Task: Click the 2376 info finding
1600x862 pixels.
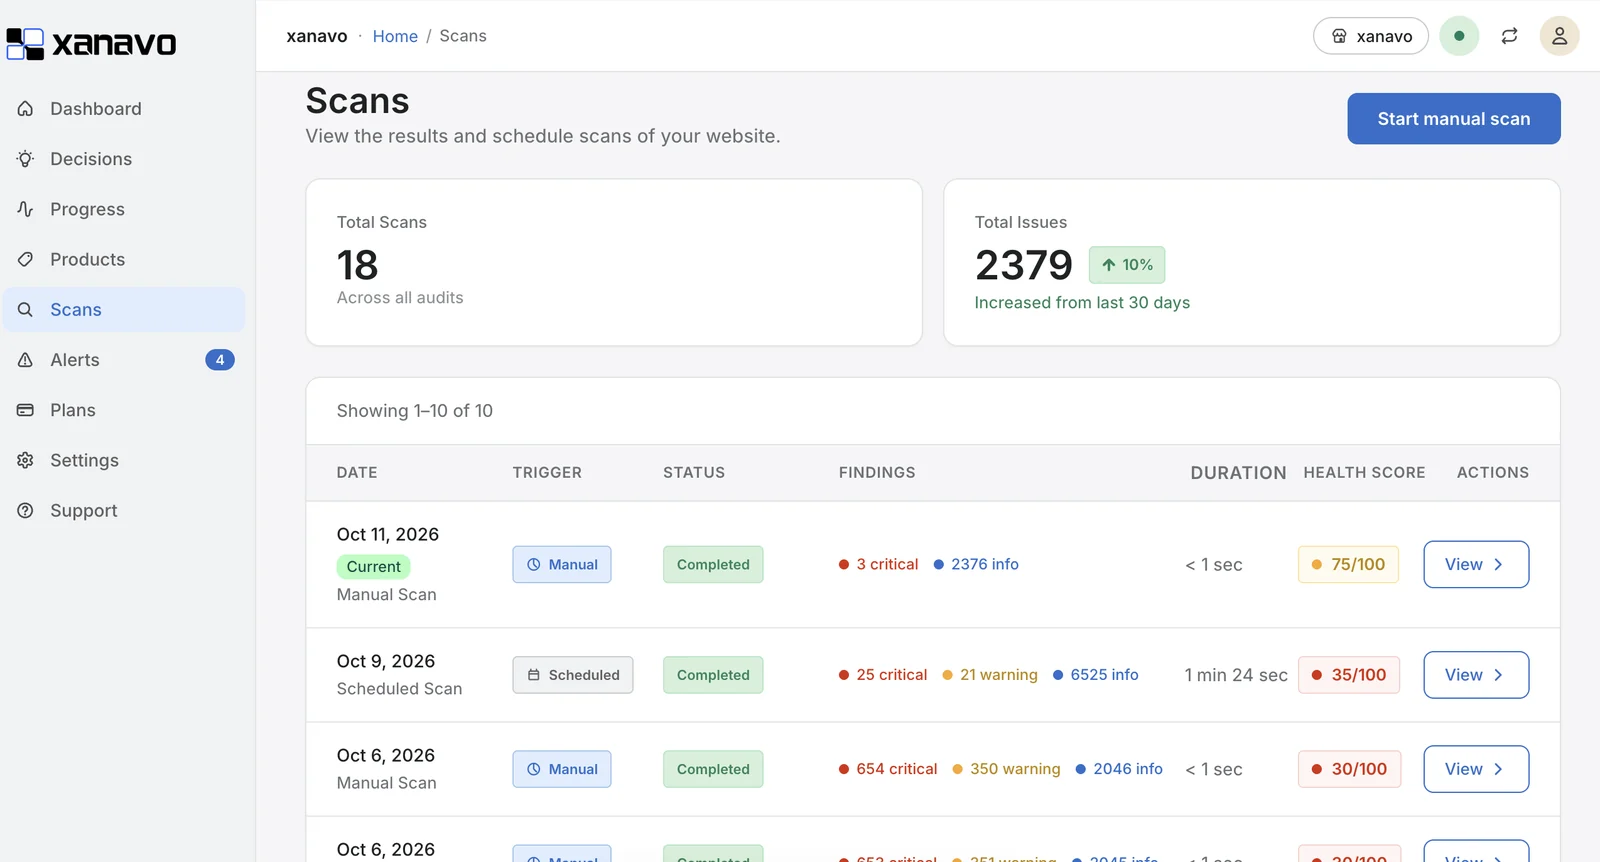Action: point(976,565)
